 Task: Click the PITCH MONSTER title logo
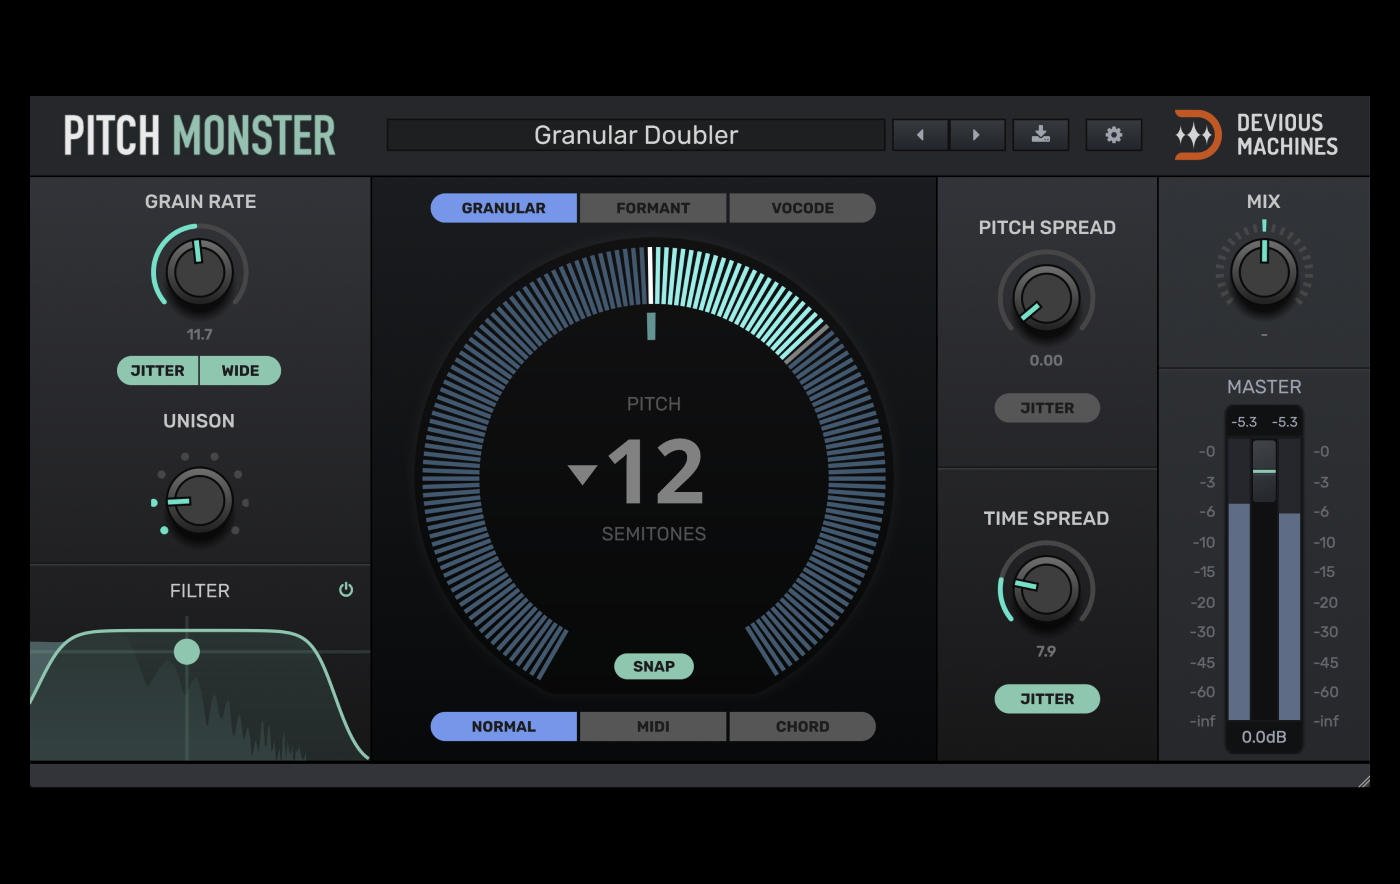click(x=200, y=136)
